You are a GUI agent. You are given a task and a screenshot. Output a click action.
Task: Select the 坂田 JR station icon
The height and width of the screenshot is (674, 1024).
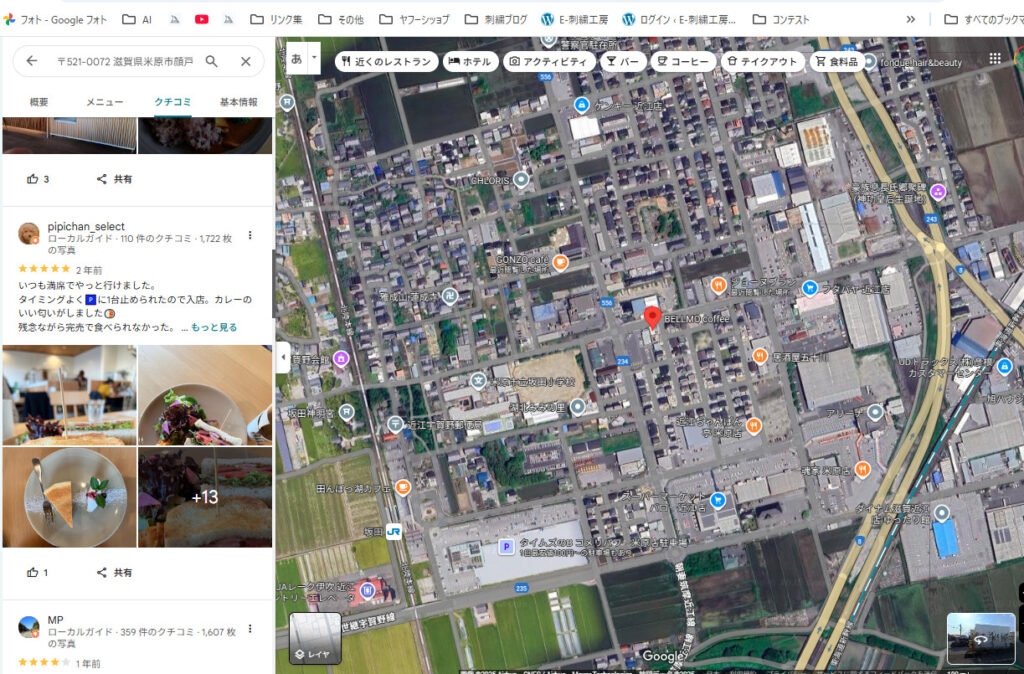(x=393, y=532)
